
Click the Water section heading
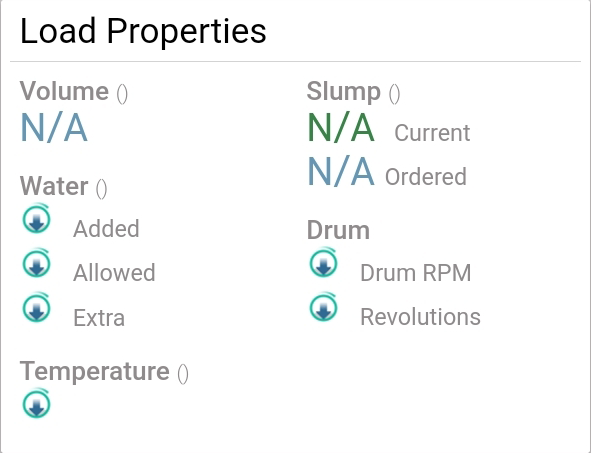(54, 186)
